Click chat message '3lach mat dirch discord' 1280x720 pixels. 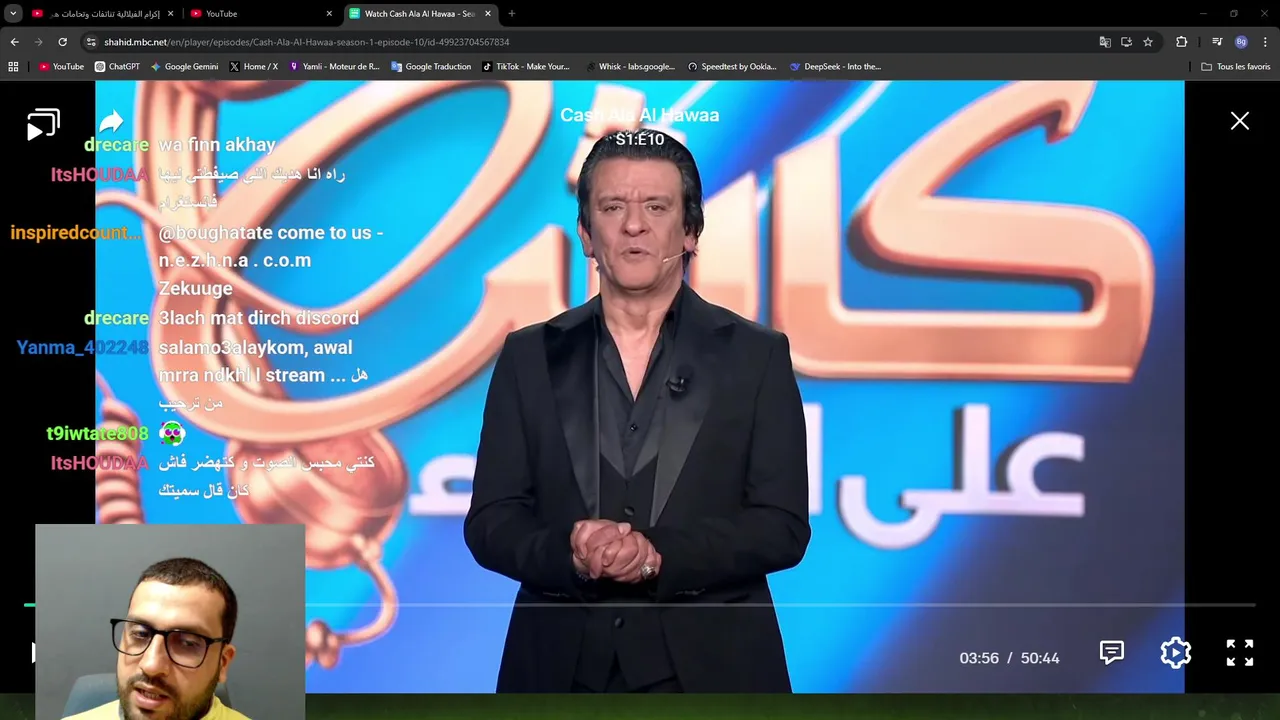tap(258, 317)
